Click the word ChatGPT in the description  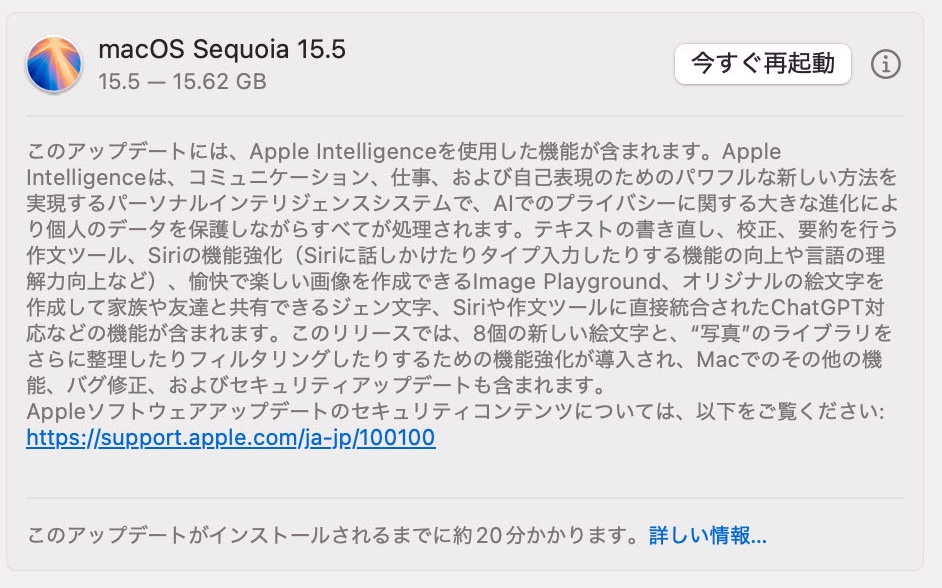(x=816, y=307)
